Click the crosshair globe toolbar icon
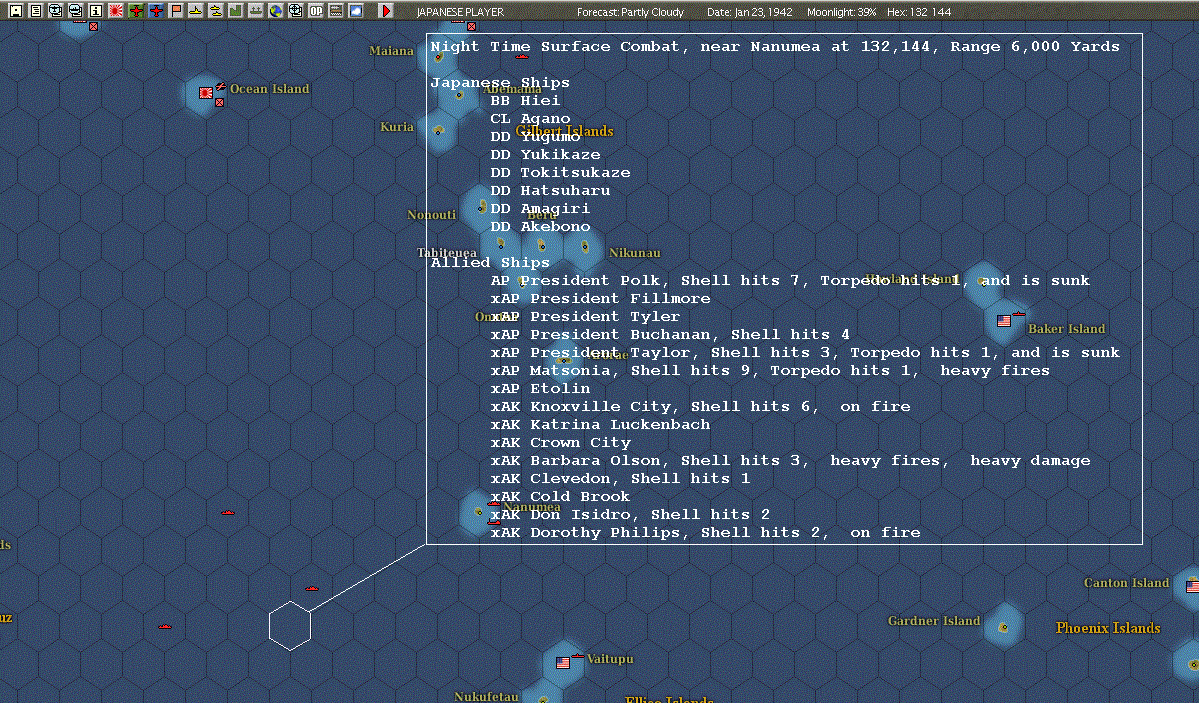This screenshot has width=1199, height=703. click(x=296, y=11)
